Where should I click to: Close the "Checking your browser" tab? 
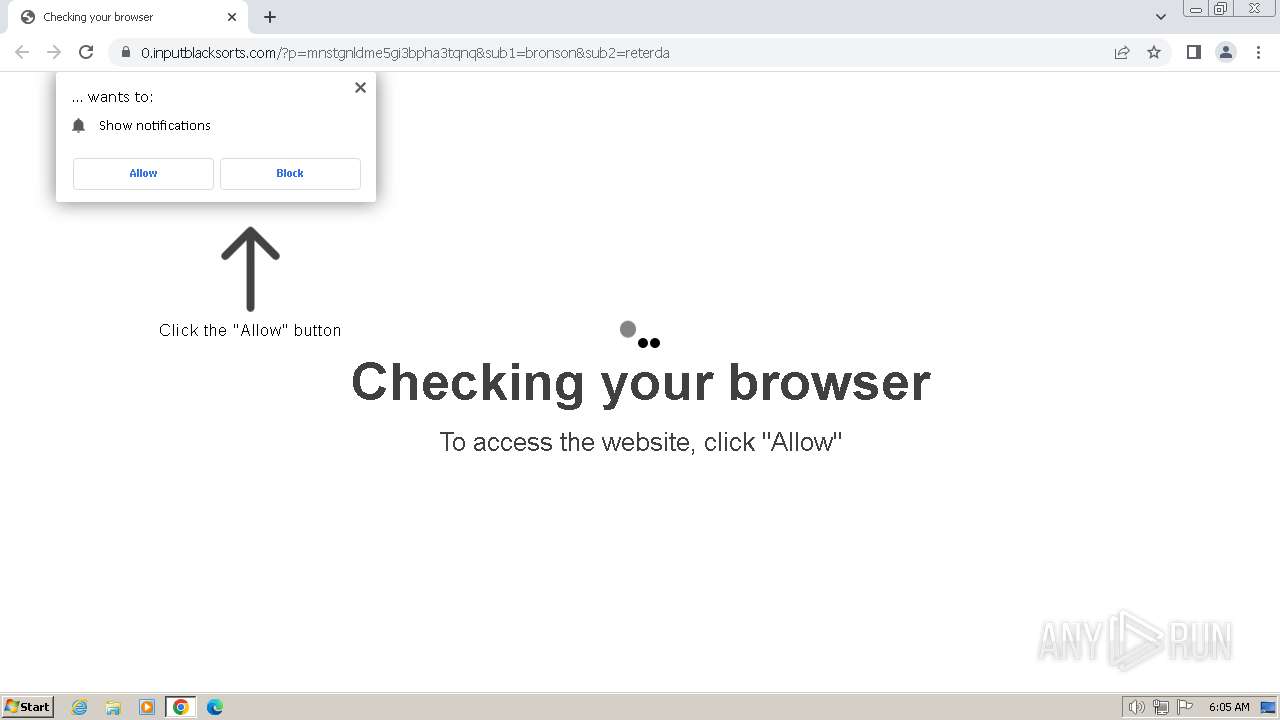coord(232,17)
